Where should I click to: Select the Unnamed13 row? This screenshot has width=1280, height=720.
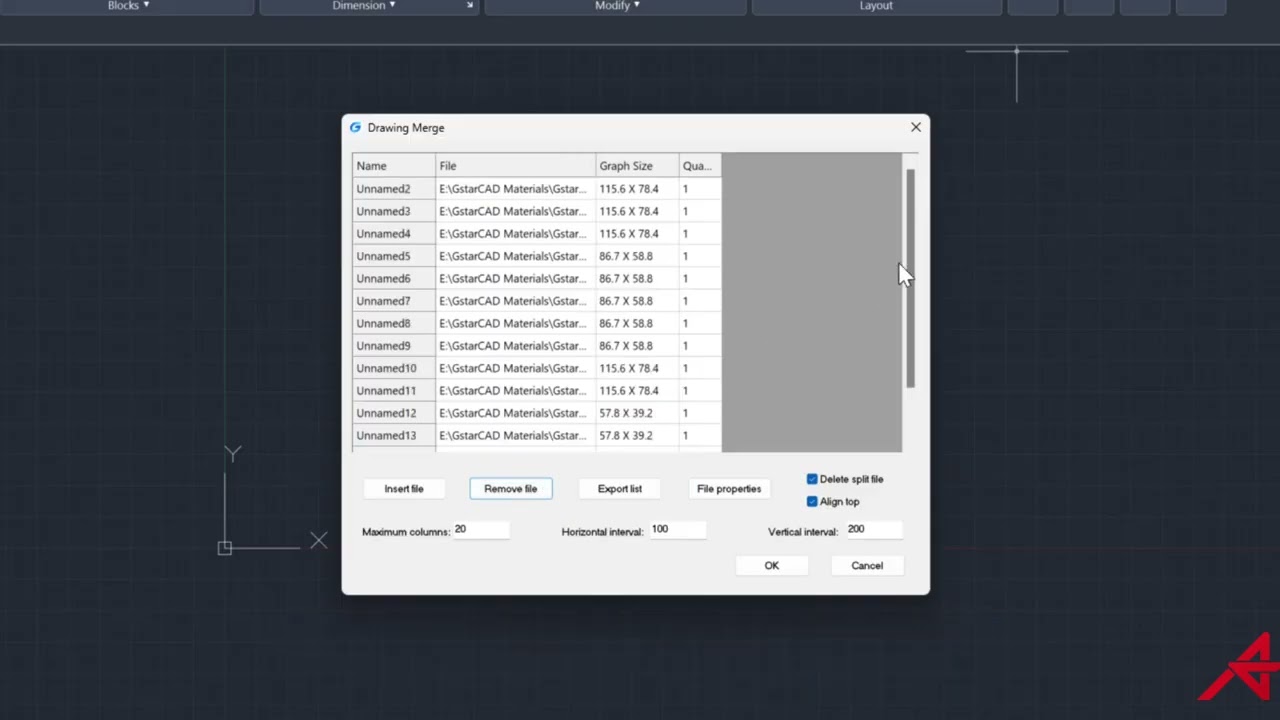pyautogui.click(x=537, y=436)
